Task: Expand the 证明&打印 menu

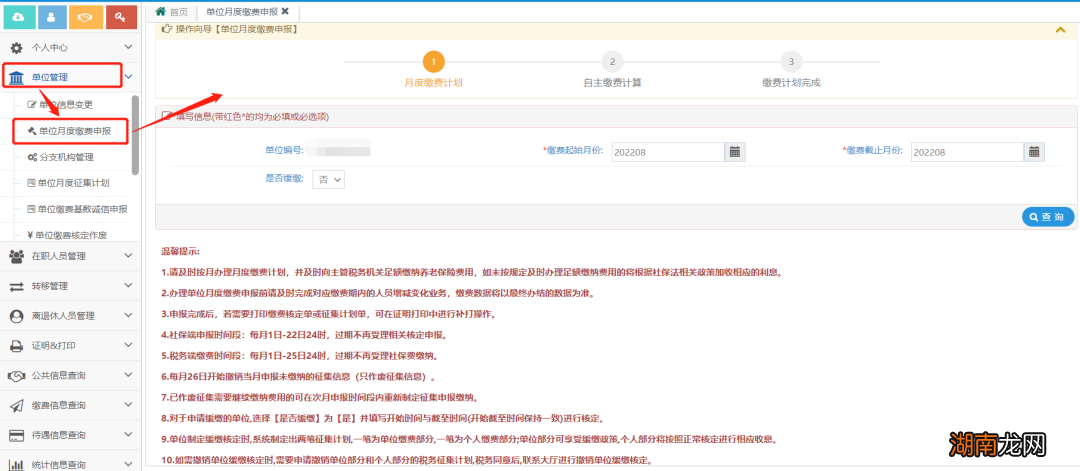Action: pyautogui.click(x=127, y=346)
